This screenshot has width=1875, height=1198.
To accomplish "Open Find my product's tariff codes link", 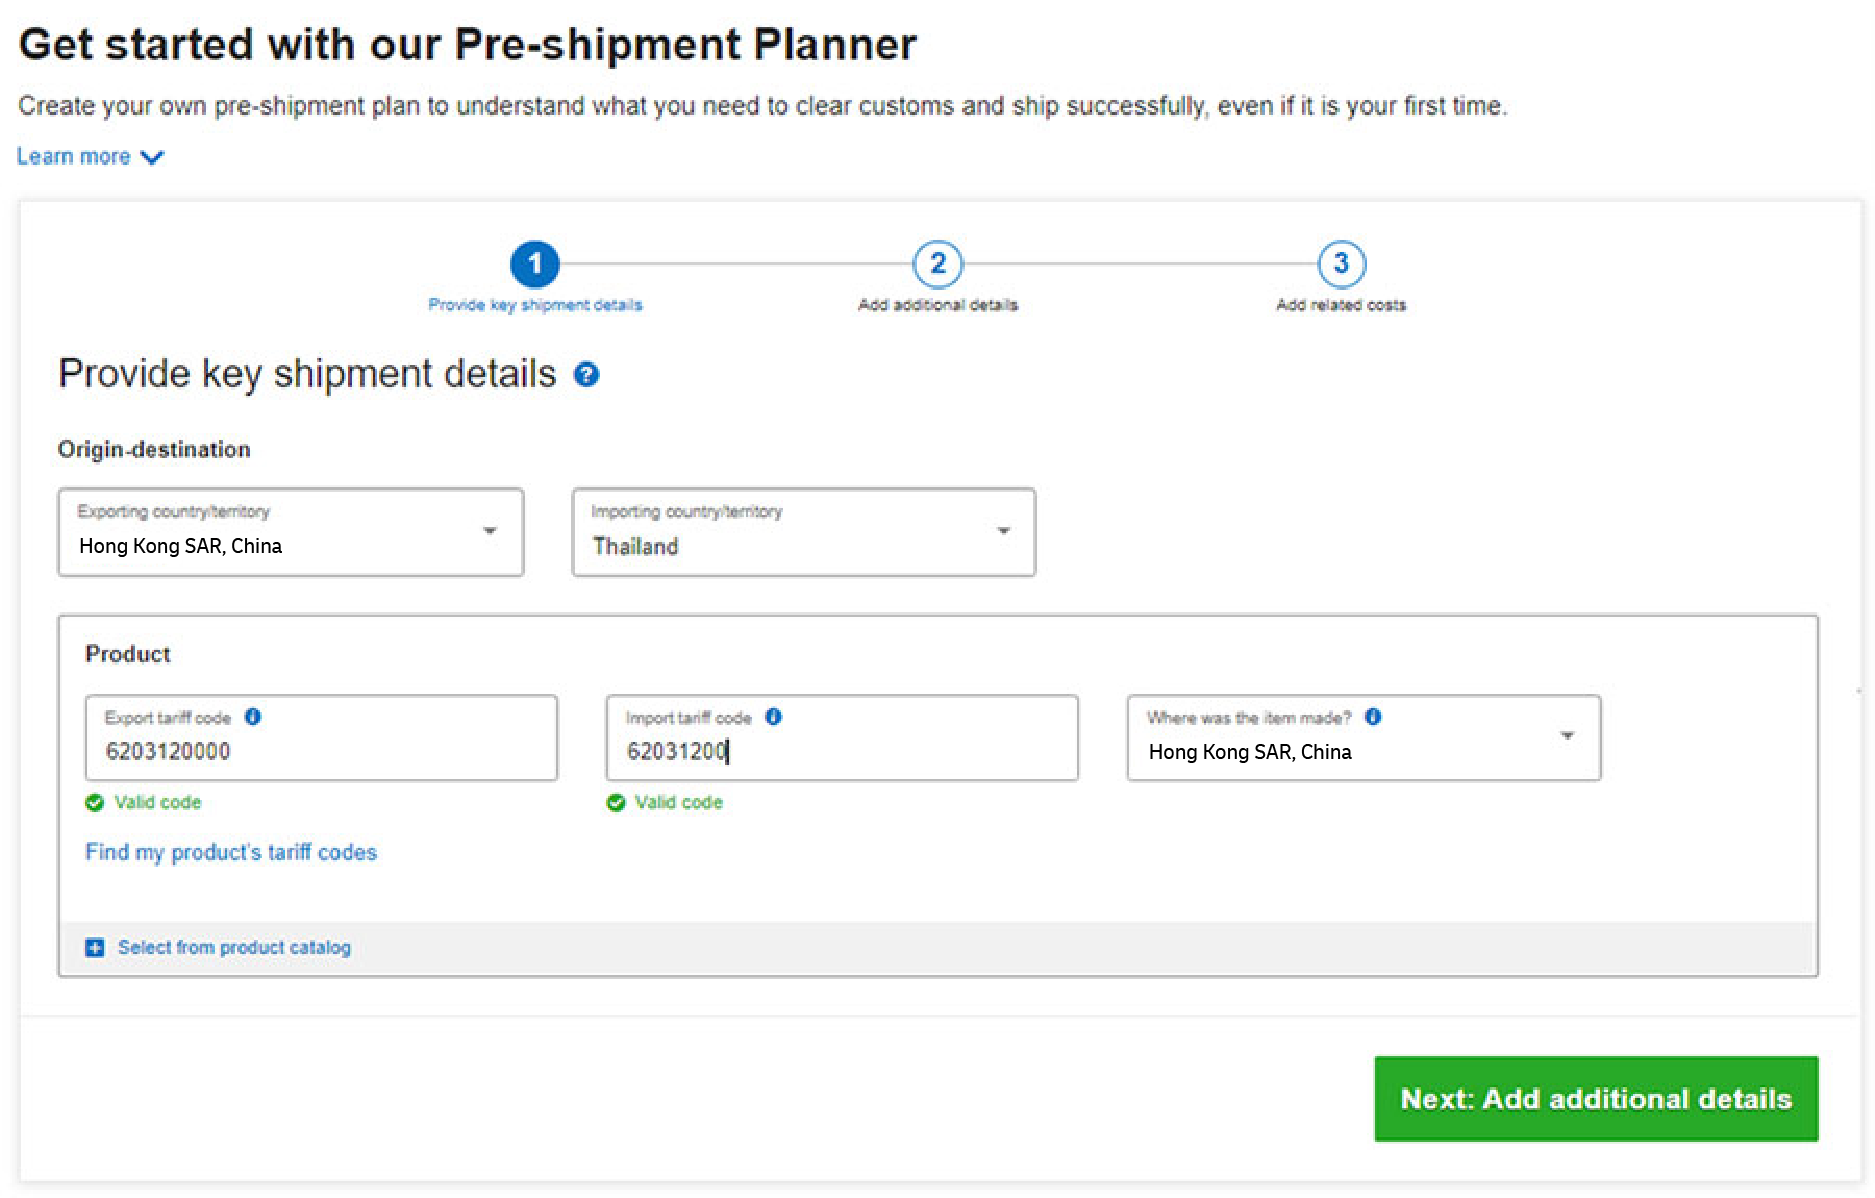I will point(231,852).
